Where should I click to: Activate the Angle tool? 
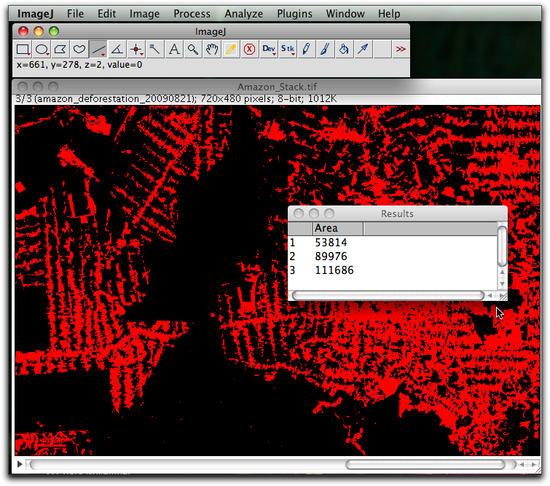tap(117, 49)
